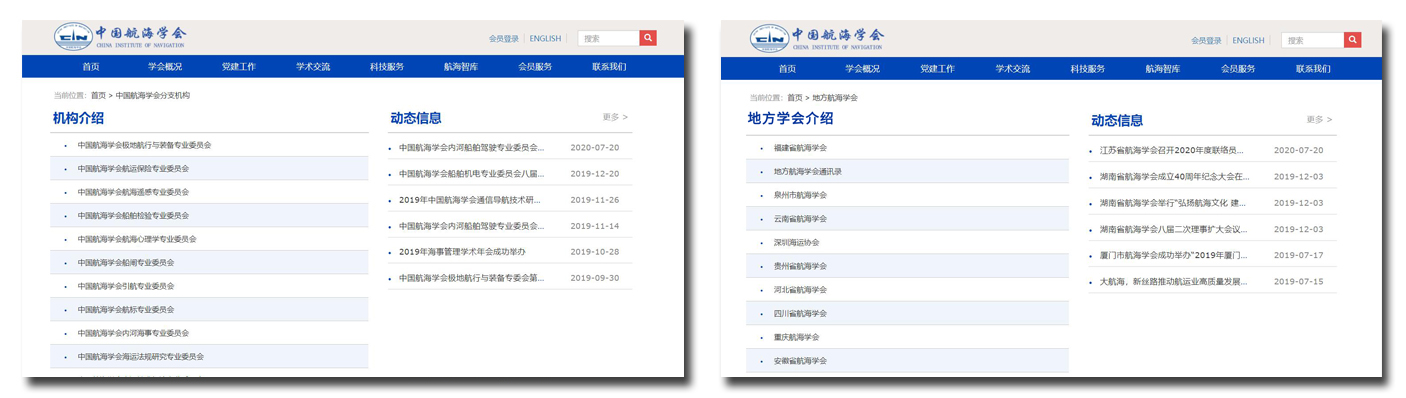Open 学会概况 in the left page navigation bar
Viewport: 1406px width, 398px height.
coord(165,67)
